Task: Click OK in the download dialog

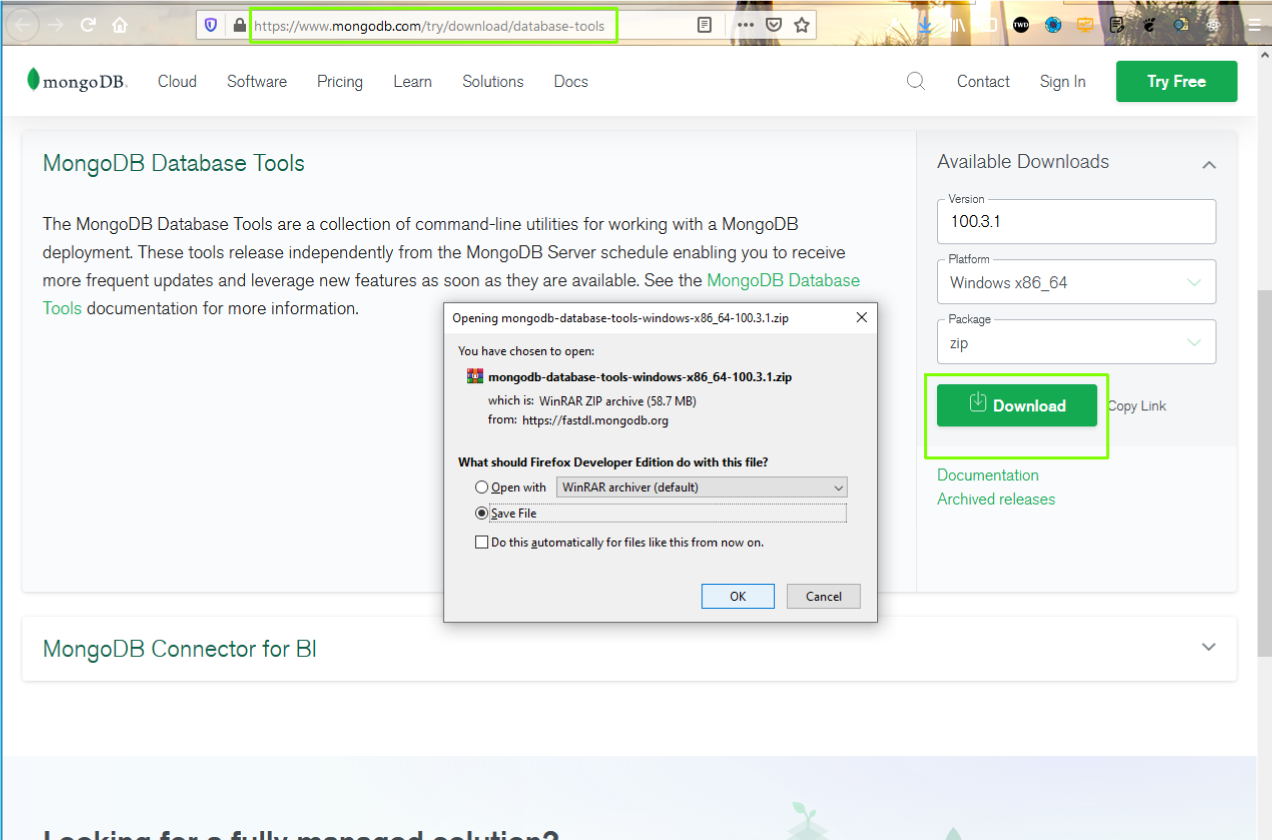Action: pos(738,596)
